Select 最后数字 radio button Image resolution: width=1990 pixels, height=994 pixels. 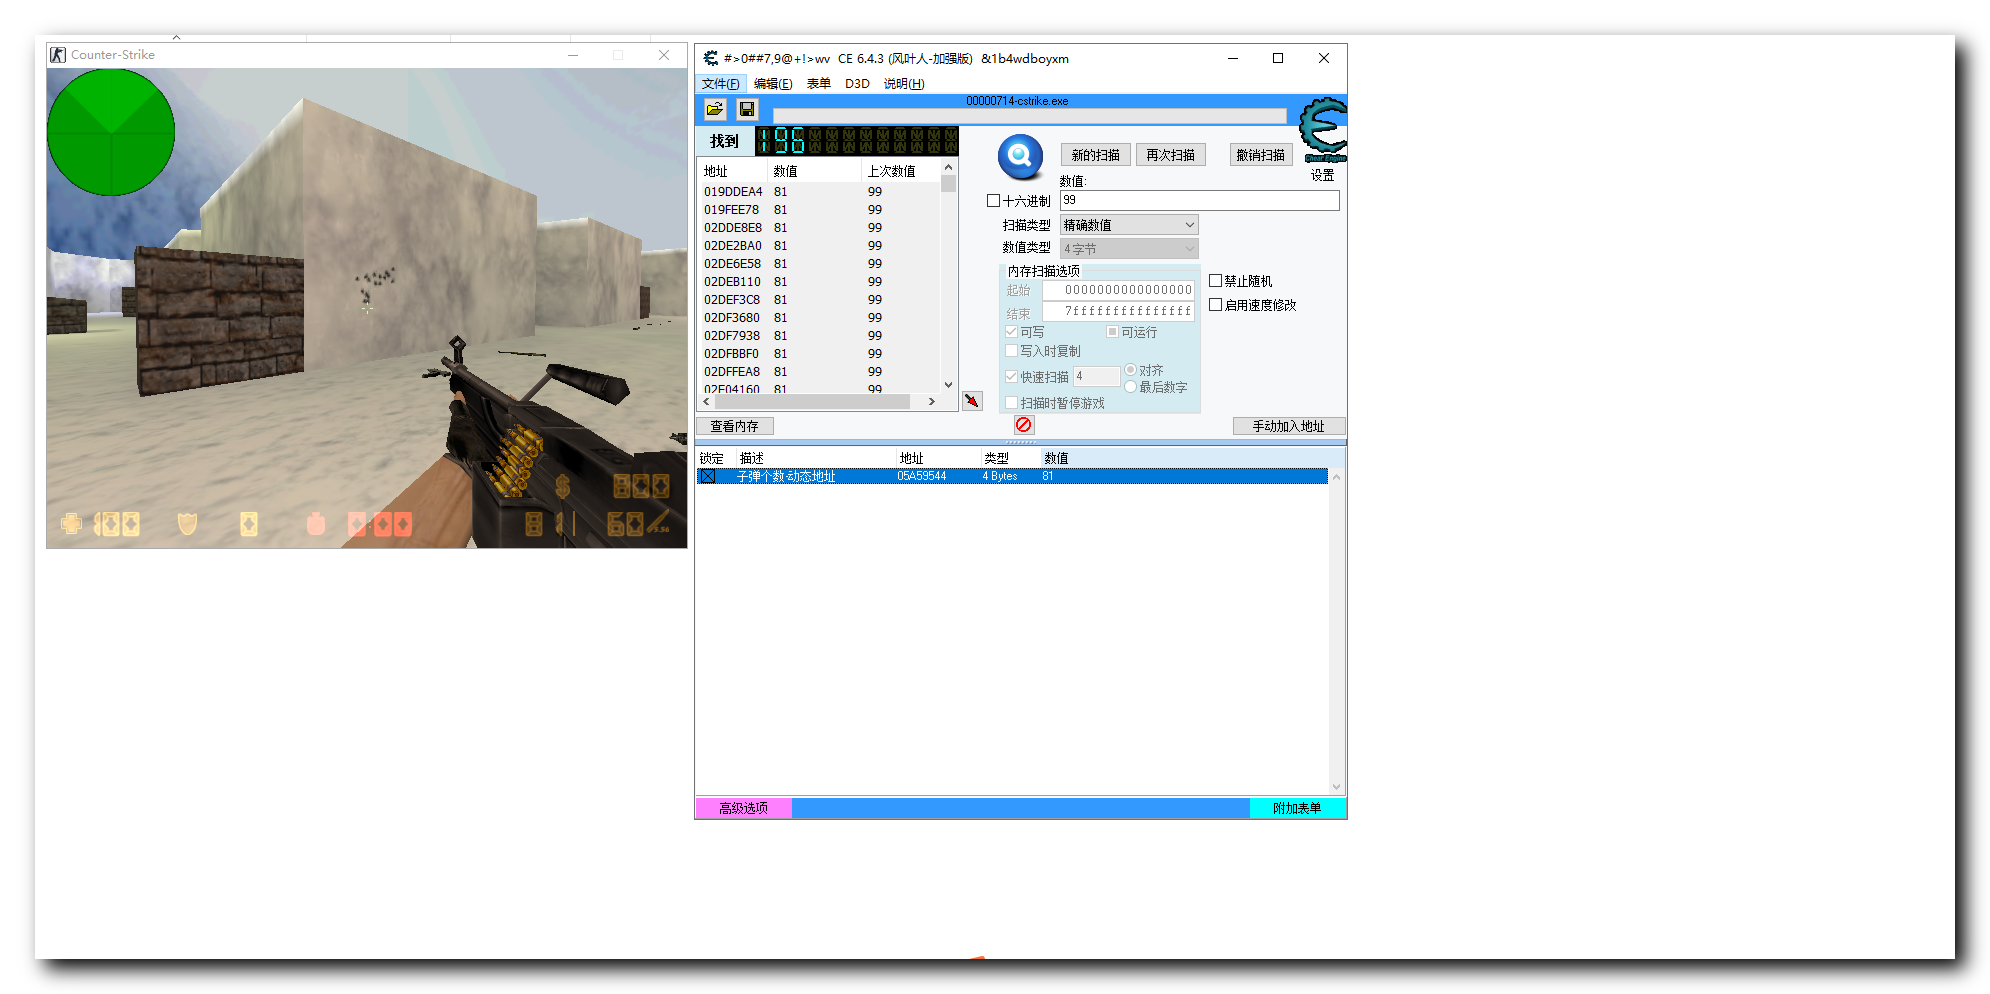coord(1131,387)
